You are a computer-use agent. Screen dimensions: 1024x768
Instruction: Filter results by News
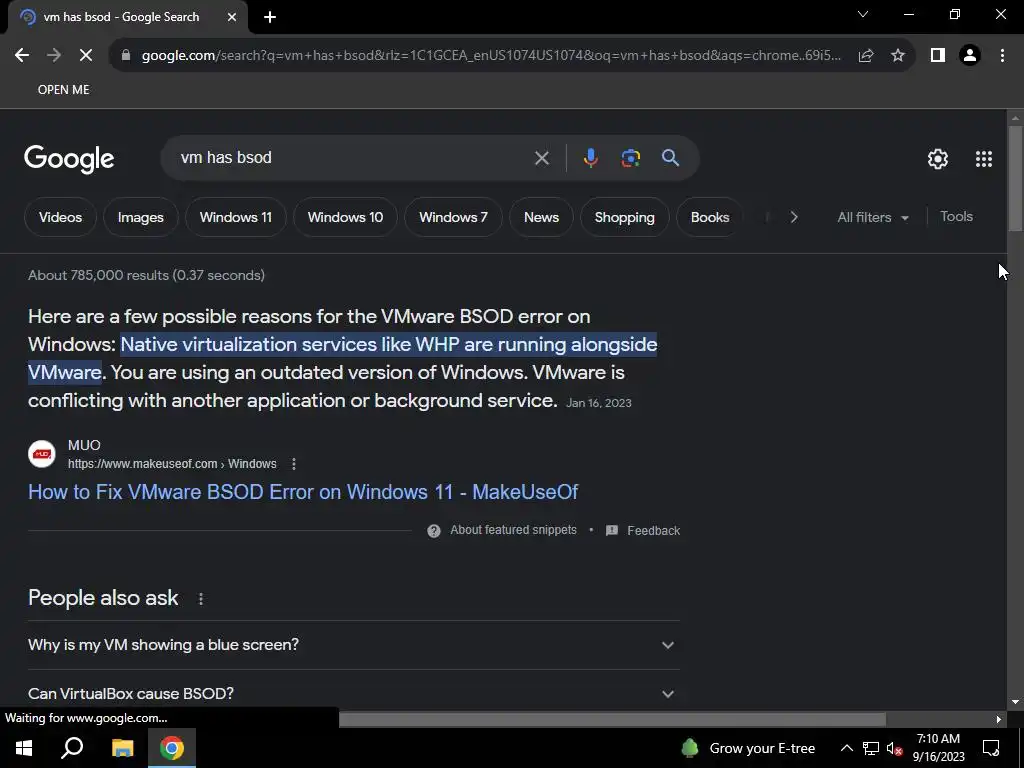coord(541,217)
